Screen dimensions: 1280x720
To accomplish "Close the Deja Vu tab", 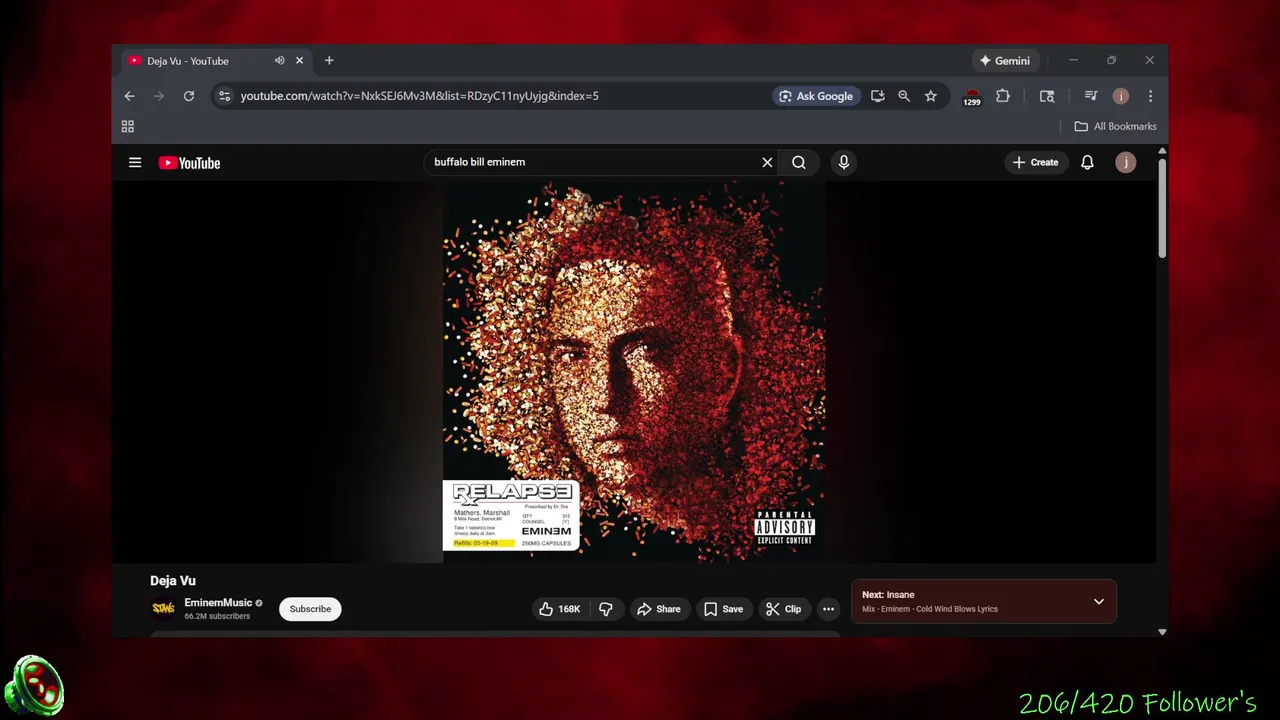I will tap(299, 61).
